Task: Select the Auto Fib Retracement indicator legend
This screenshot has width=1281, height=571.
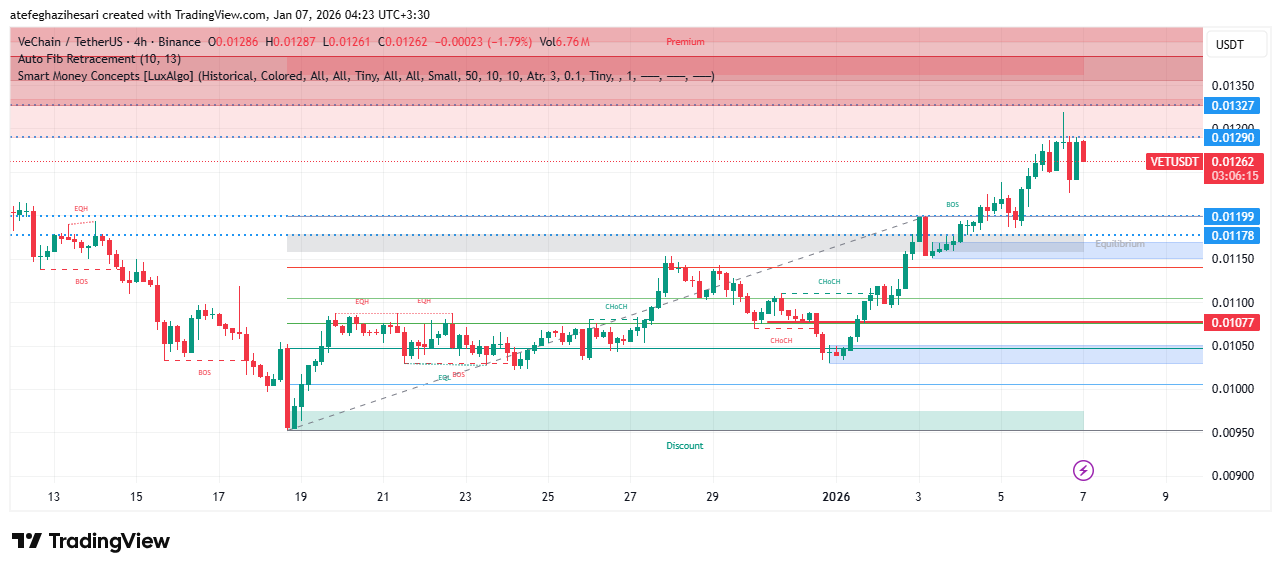Action: (99, 59)
